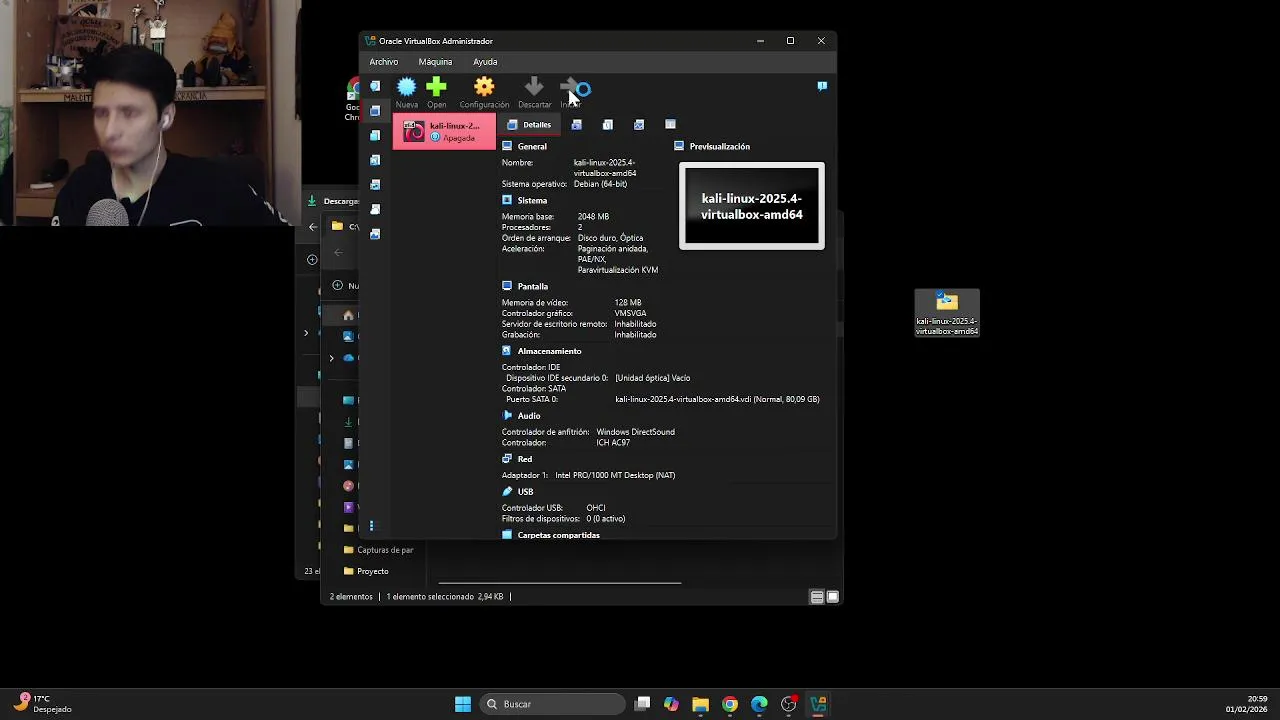1280x720 pixels.
Task: Click the Red section header
Action: (x=525, y=460)
